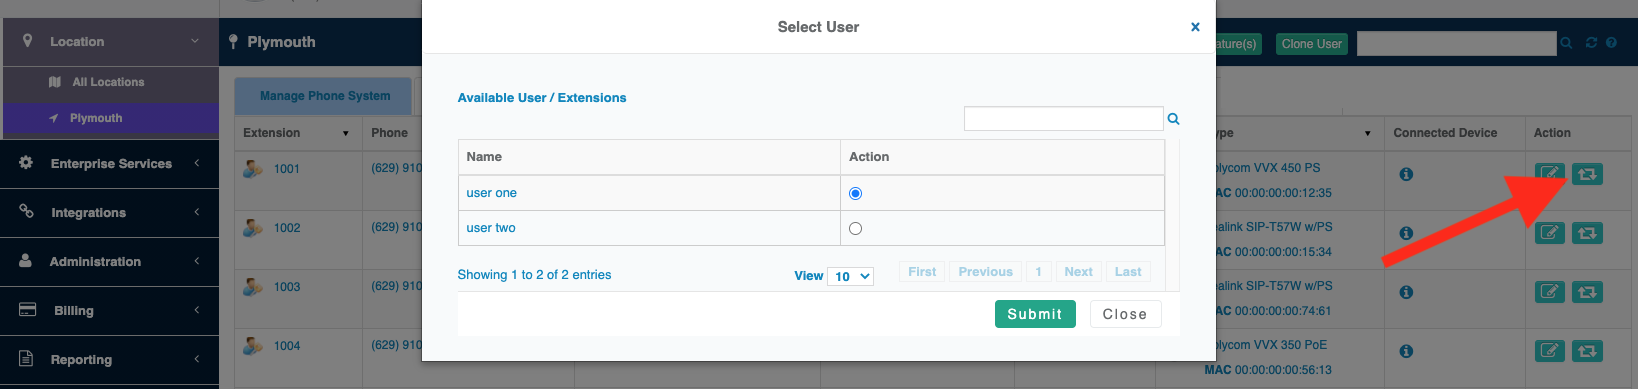Screen dimensions: 1638x389
Task: Click the user avatar icon beside 1004
Action: pyautogui.click(x=252, y=345)
